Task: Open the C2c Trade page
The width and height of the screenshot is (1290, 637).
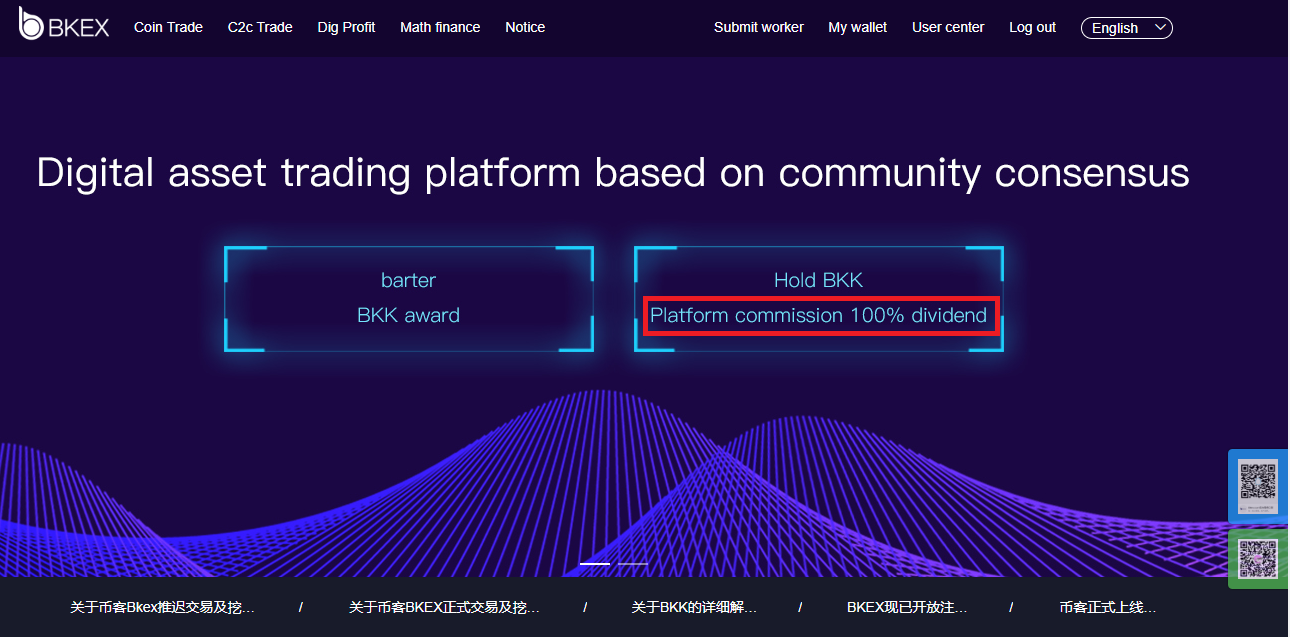Action: (260, 27)
